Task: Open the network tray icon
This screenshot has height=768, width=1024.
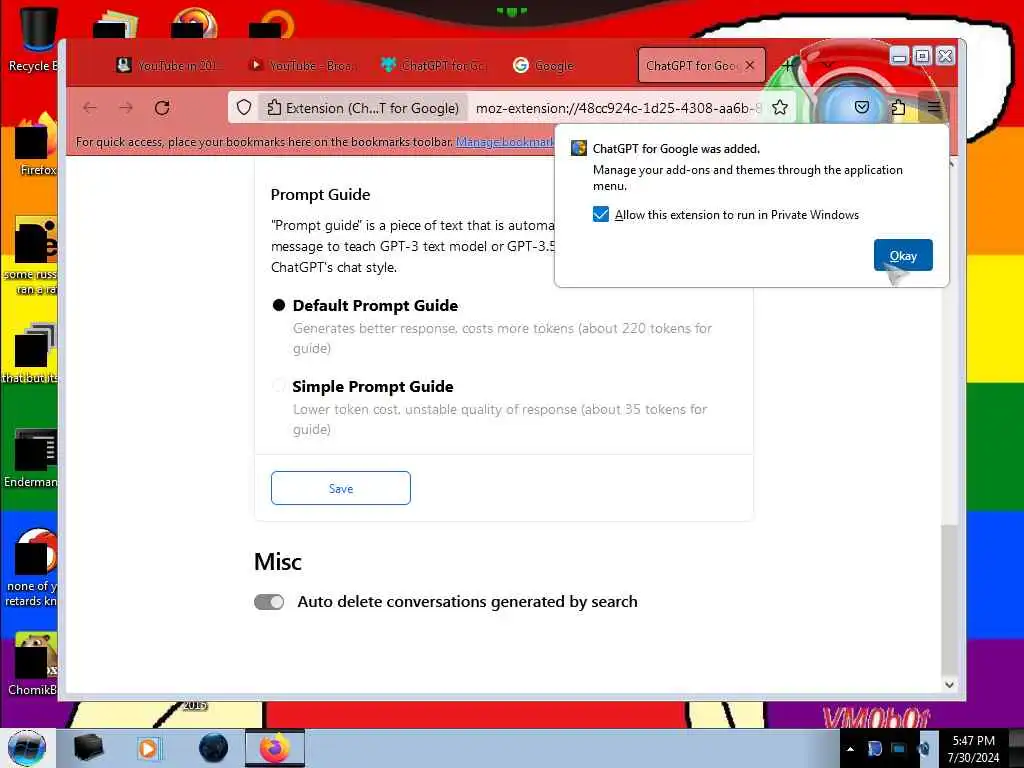Action: click(899, 749)
